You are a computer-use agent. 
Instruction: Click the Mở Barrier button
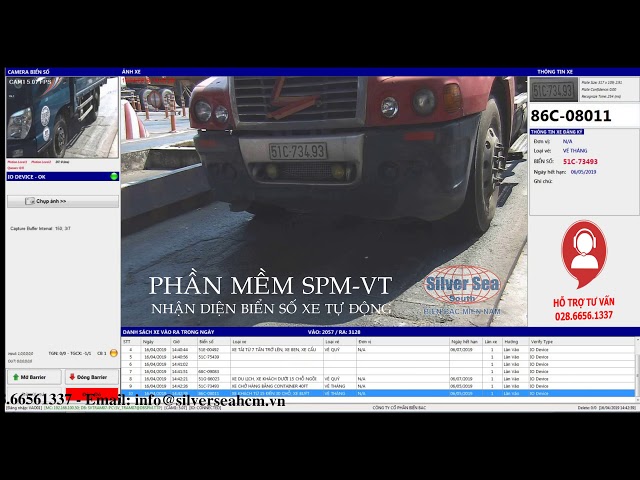pyautogui.click(x=34, y=377)
